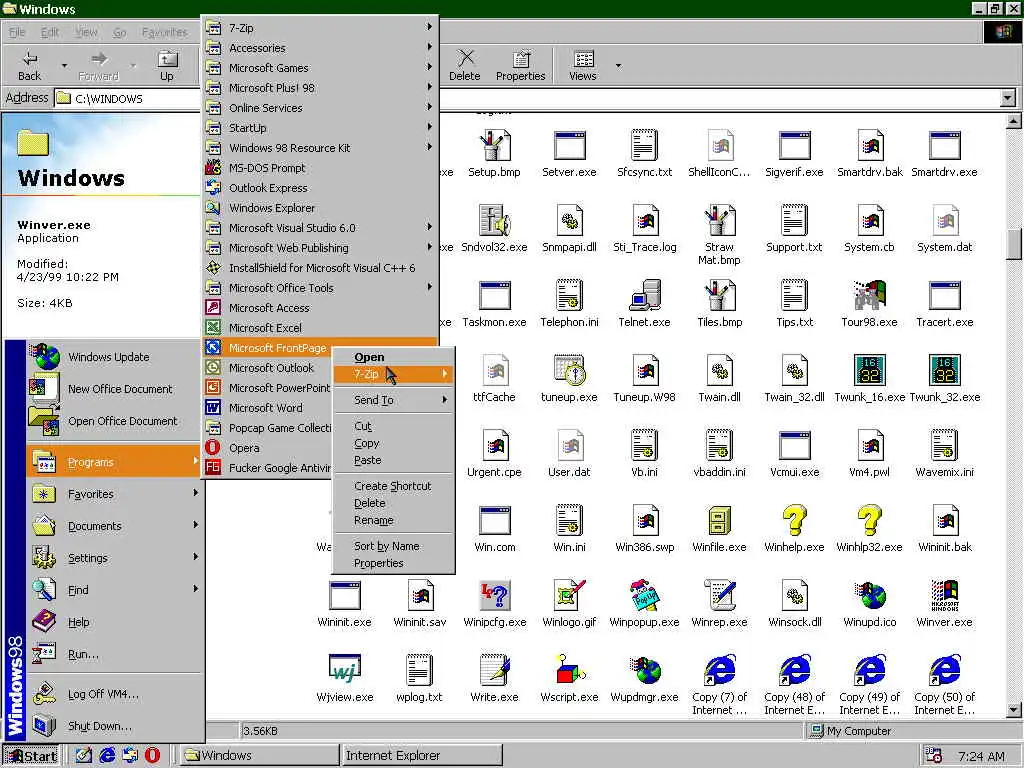Launch Microsoft Excel from Programs menu
Viewport: 1024px width, 768px height.
(x=319, y=328)
